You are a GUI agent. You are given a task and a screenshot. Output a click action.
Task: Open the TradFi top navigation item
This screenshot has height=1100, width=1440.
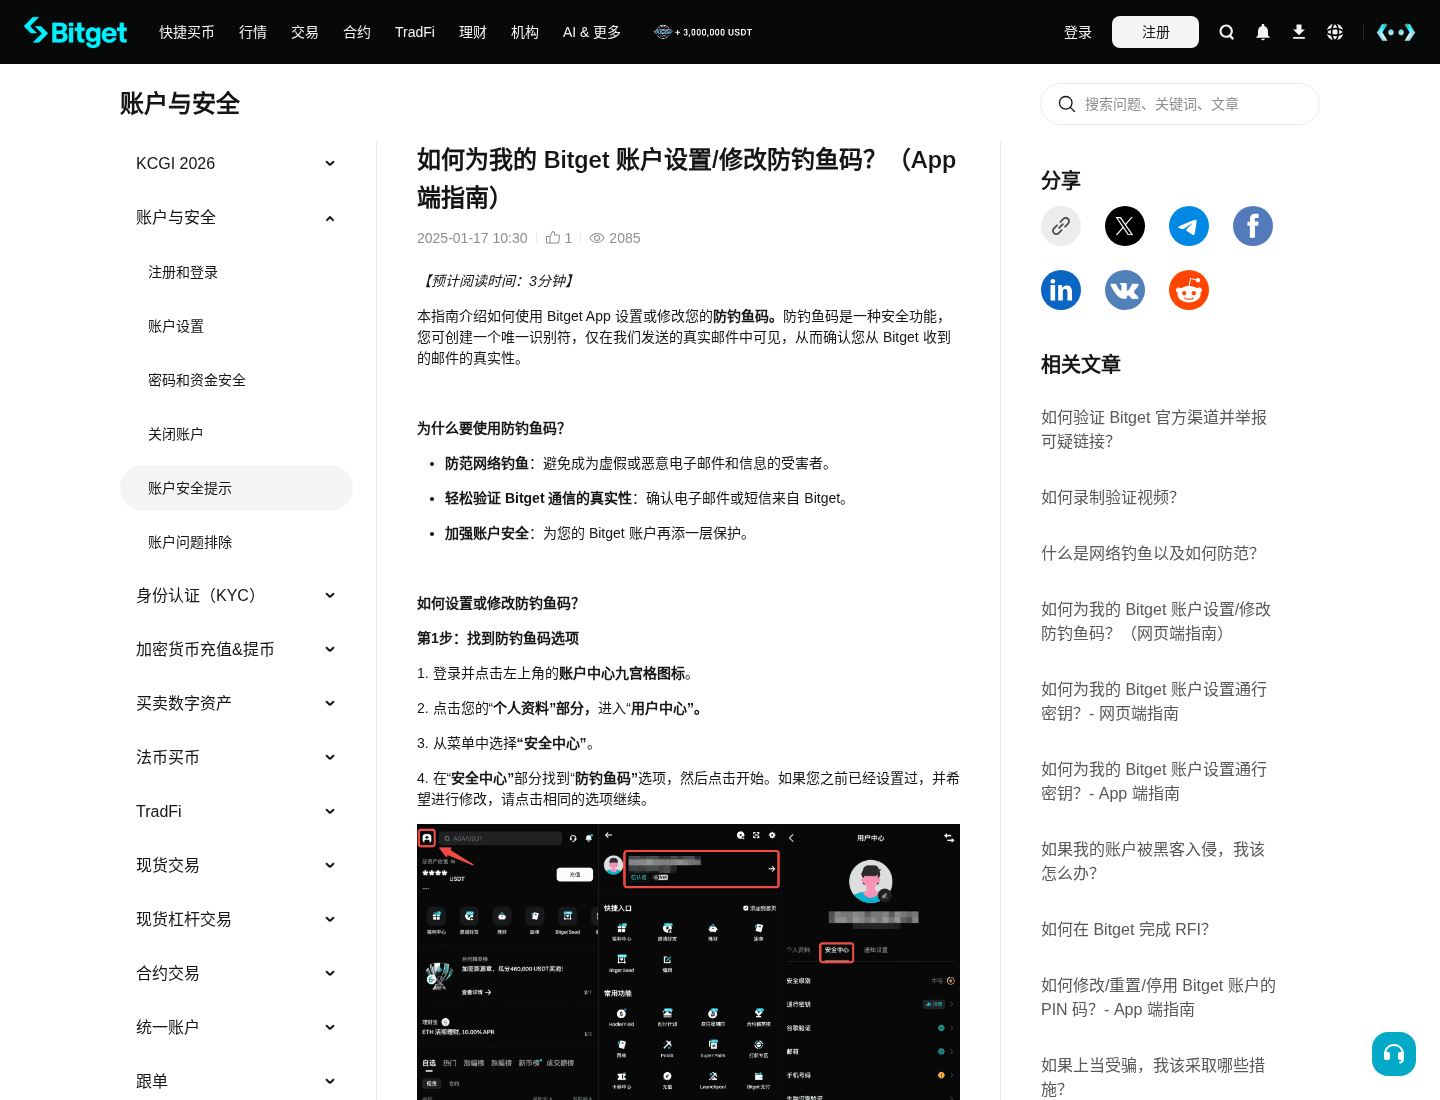(x=415, y=32)
